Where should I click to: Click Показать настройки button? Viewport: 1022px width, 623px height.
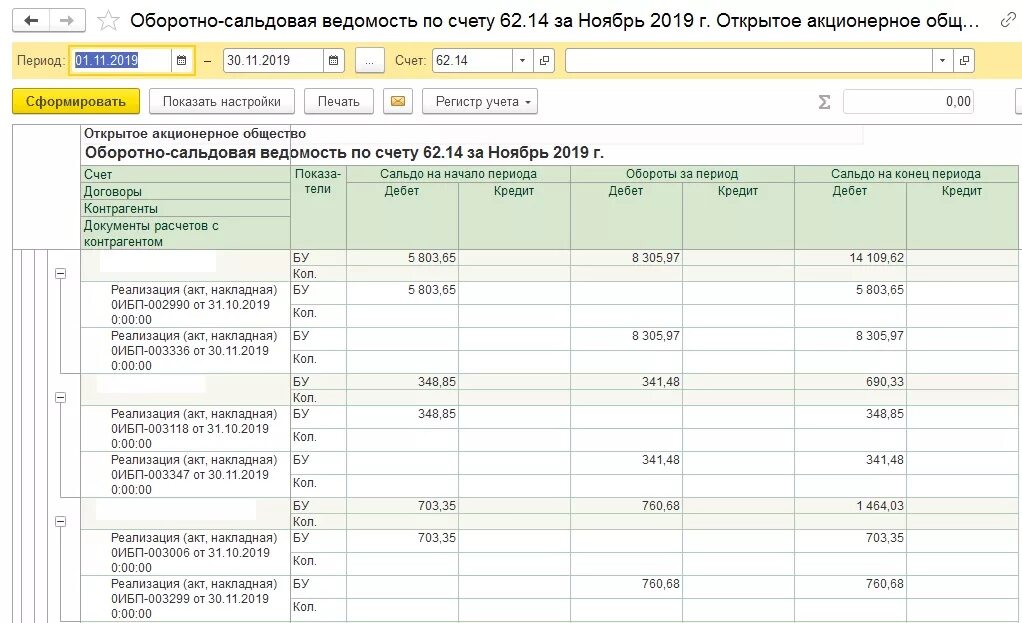pos(222,102)
